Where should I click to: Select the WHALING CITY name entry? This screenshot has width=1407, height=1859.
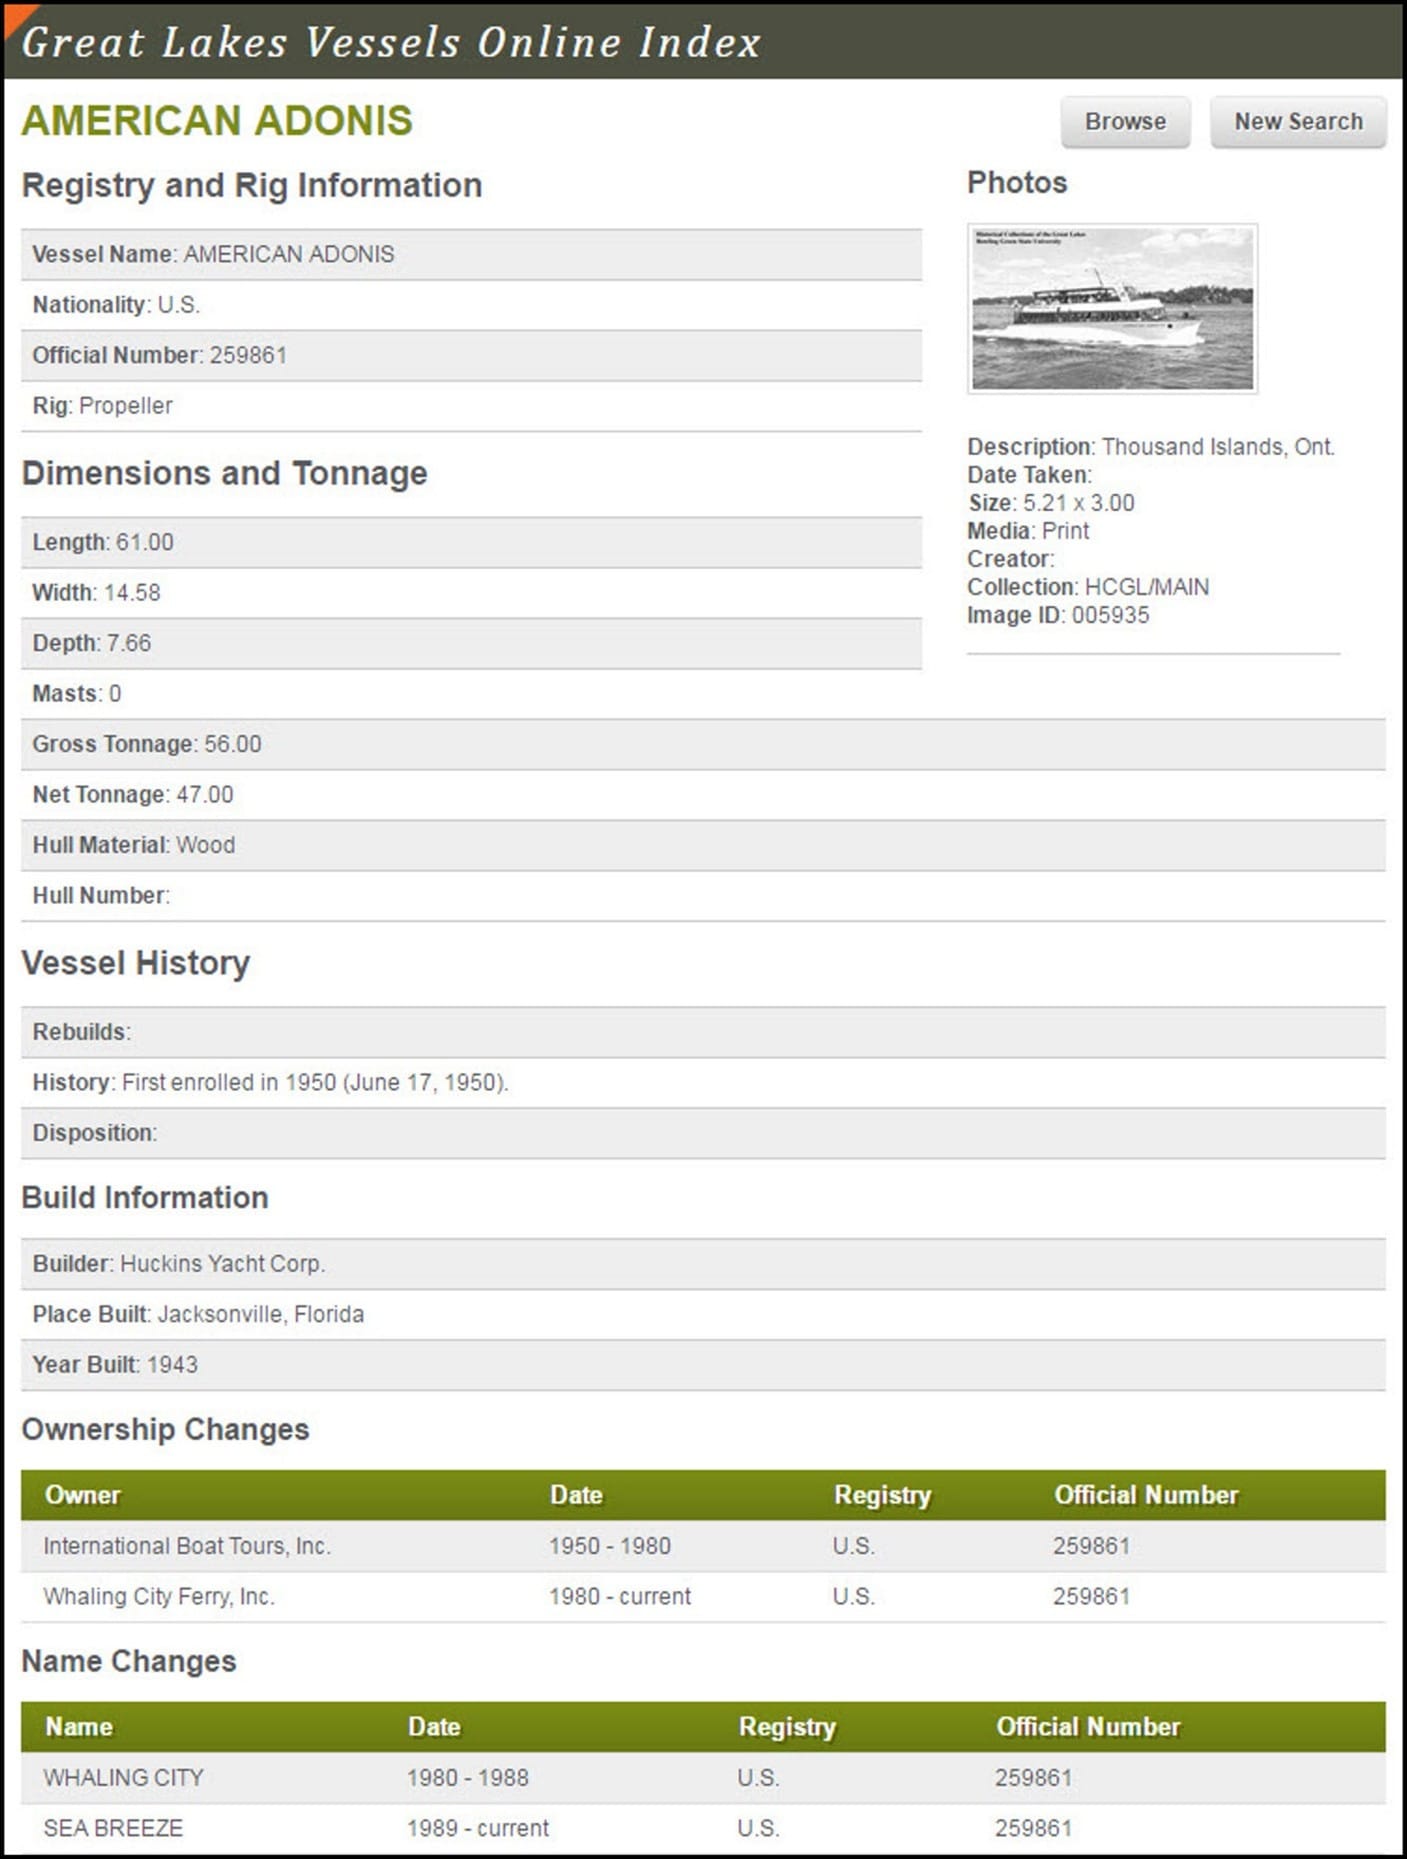pos(123,1778)
